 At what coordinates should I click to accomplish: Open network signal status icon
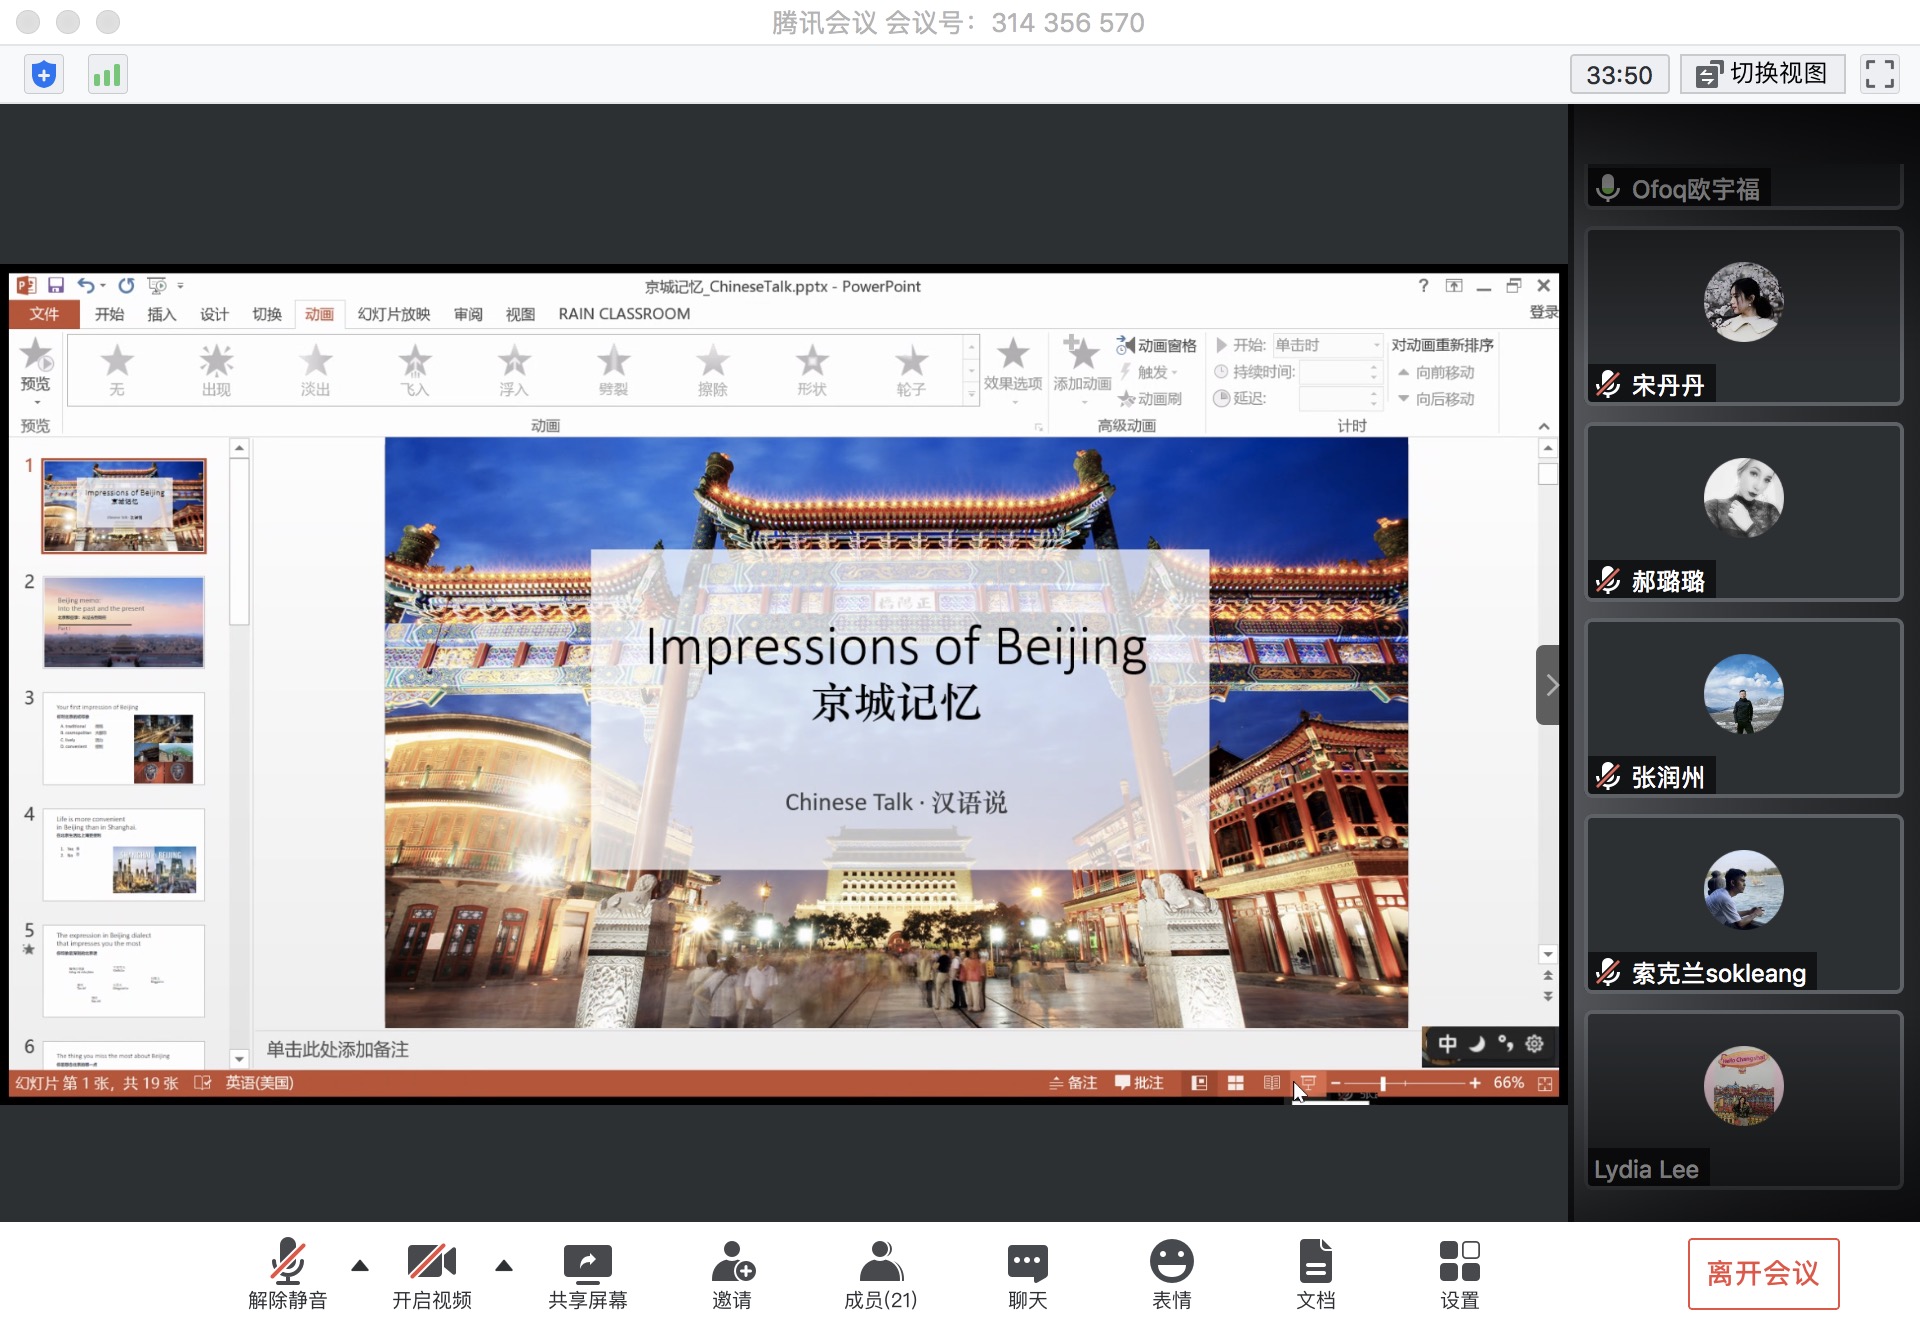pyautogui.click(x=107, y=75)
